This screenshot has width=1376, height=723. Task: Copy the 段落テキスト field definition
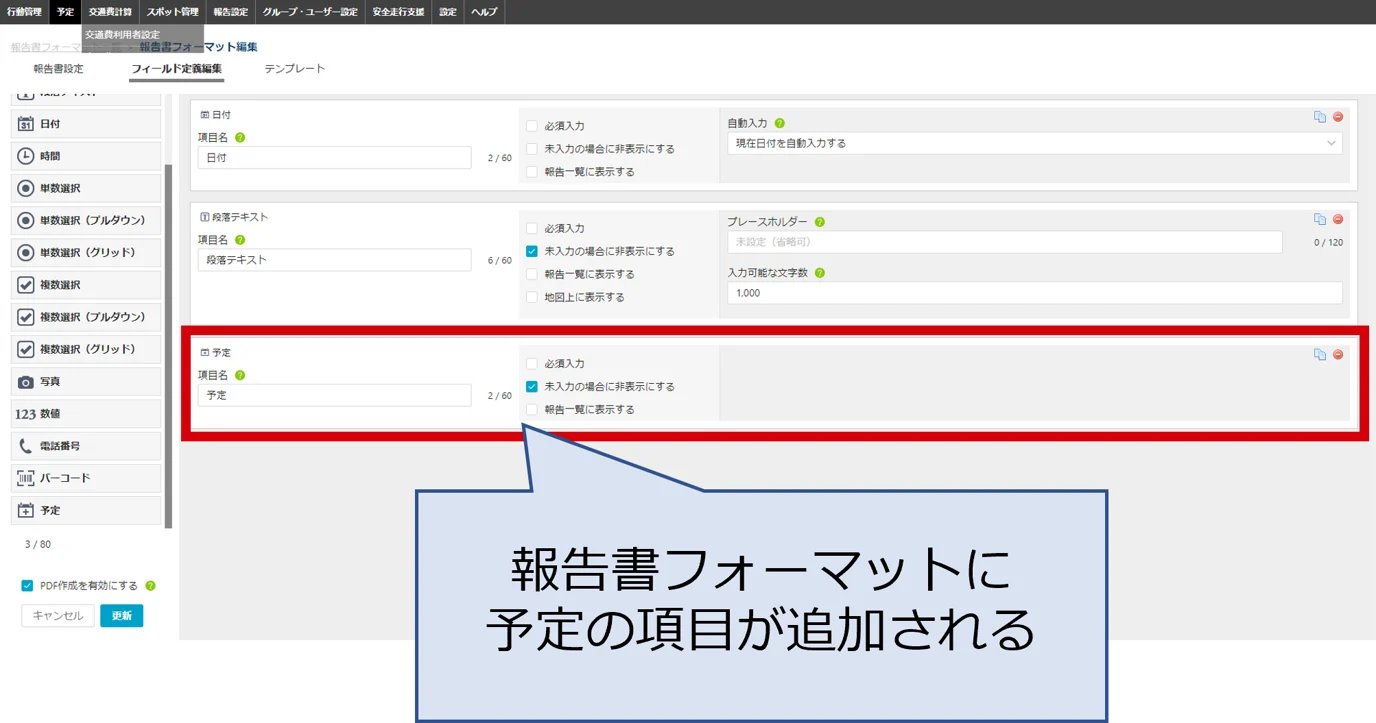(x=1320, y=219)
